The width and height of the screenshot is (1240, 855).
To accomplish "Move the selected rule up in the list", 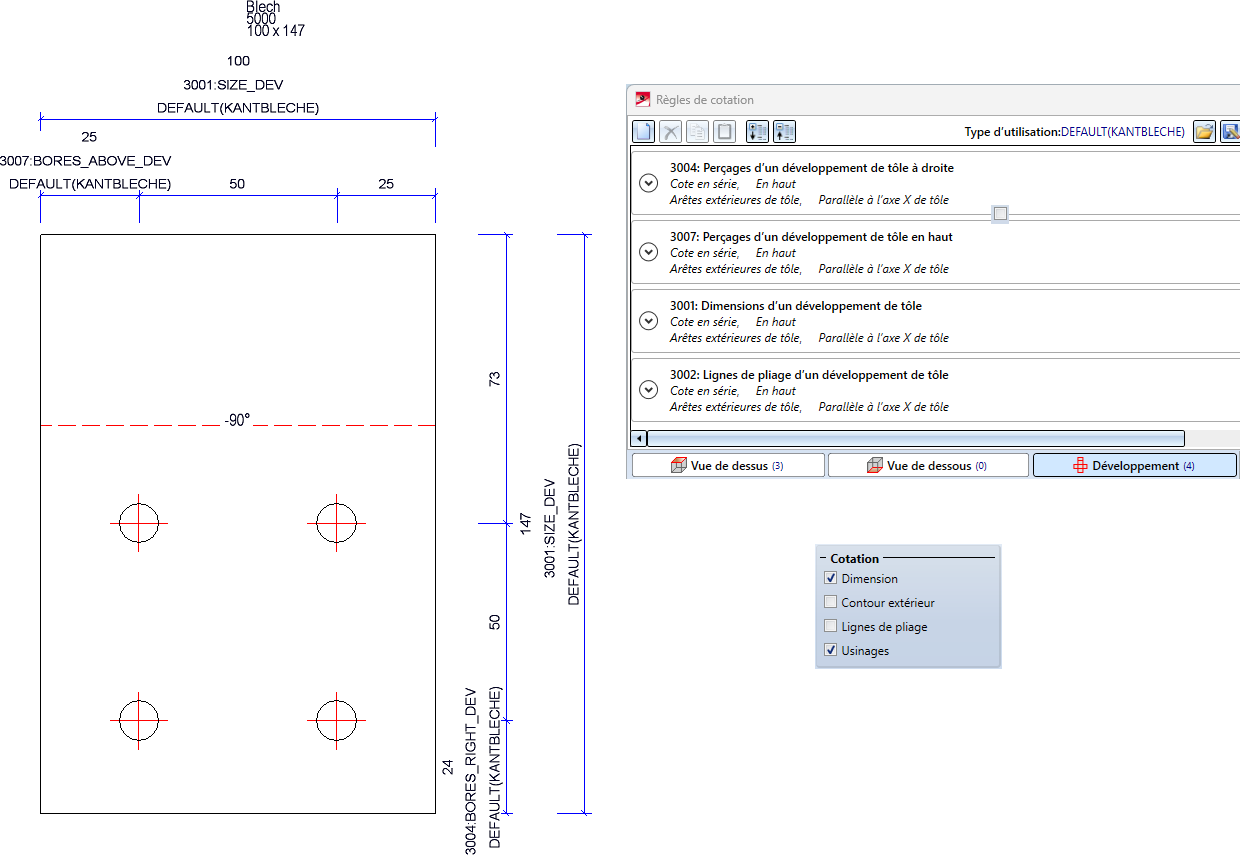I will click(x=785, y=131).
